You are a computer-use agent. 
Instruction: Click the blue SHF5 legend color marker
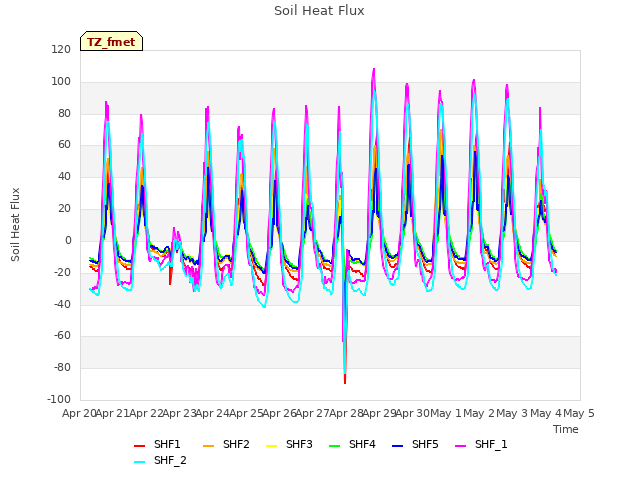click(x=397, y=446)
